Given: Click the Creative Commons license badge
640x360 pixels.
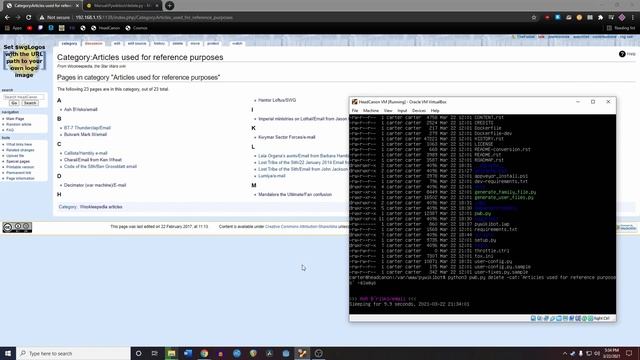Looking at the screenshot, I should click(17, 227).
